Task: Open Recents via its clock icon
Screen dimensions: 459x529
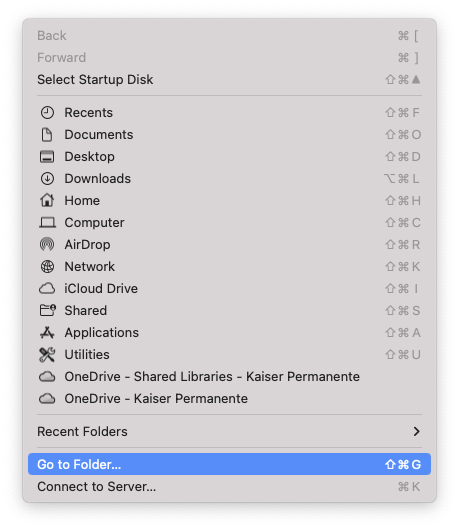Action: pos(47,113)
